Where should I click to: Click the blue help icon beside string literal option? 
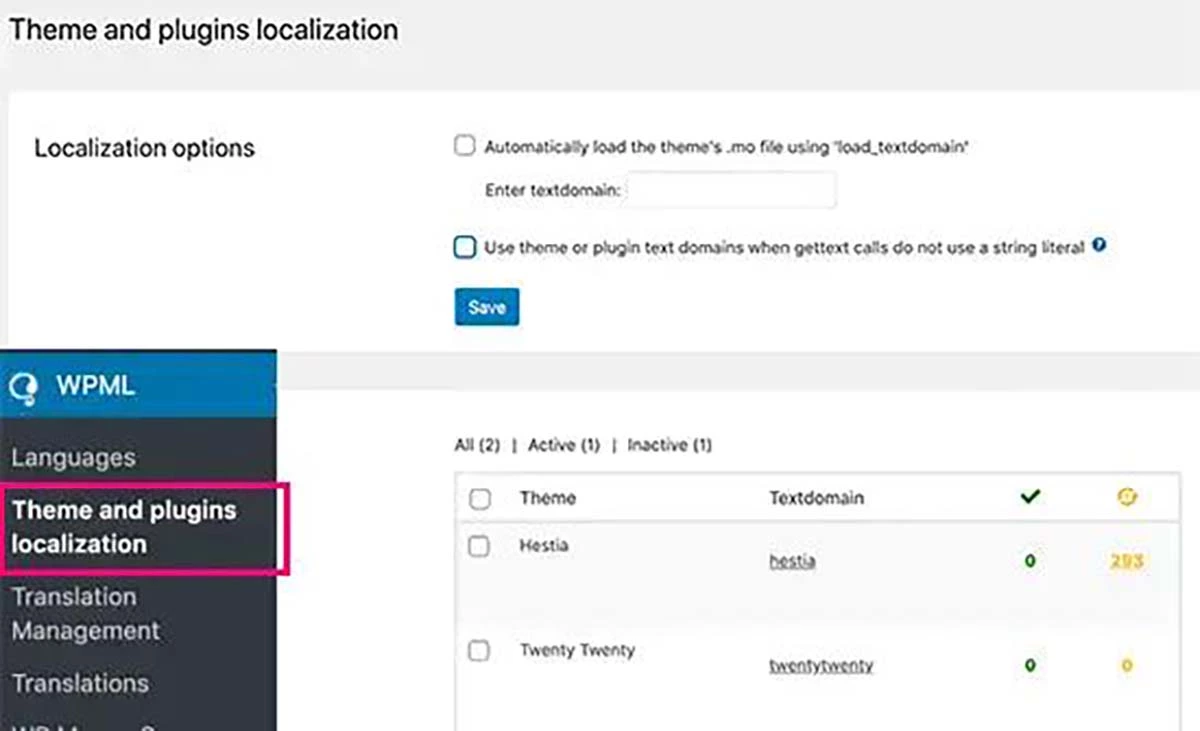1099,245
